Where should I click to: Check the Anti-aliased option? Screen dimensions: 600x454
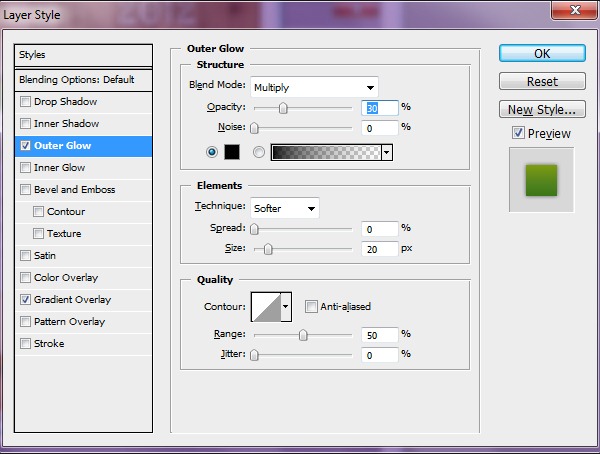click(x=311, y=307)
